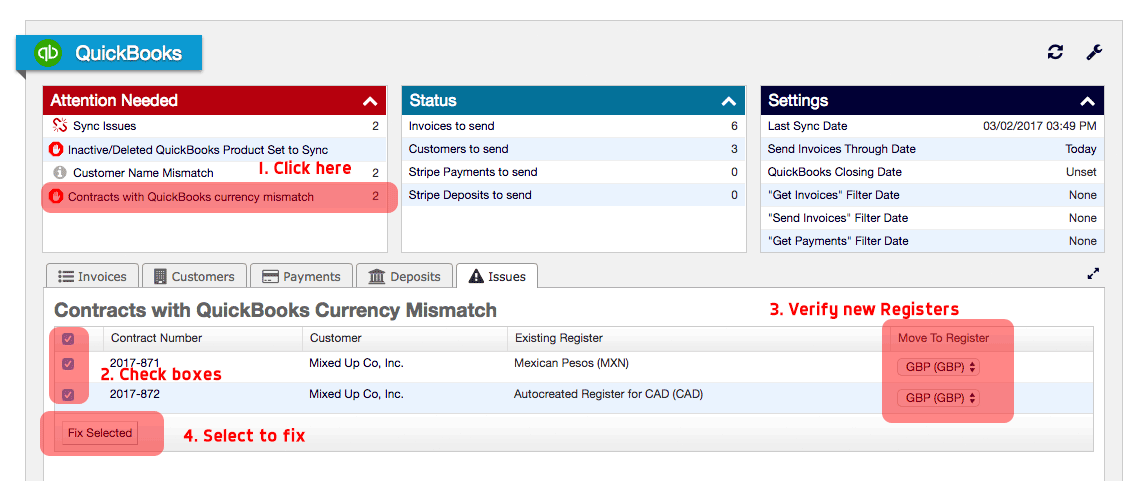The height and width of the screenshot is (481, 1141).
Task: Toggle the select-all checkbox in table header
Action: (x=68, y=338)
